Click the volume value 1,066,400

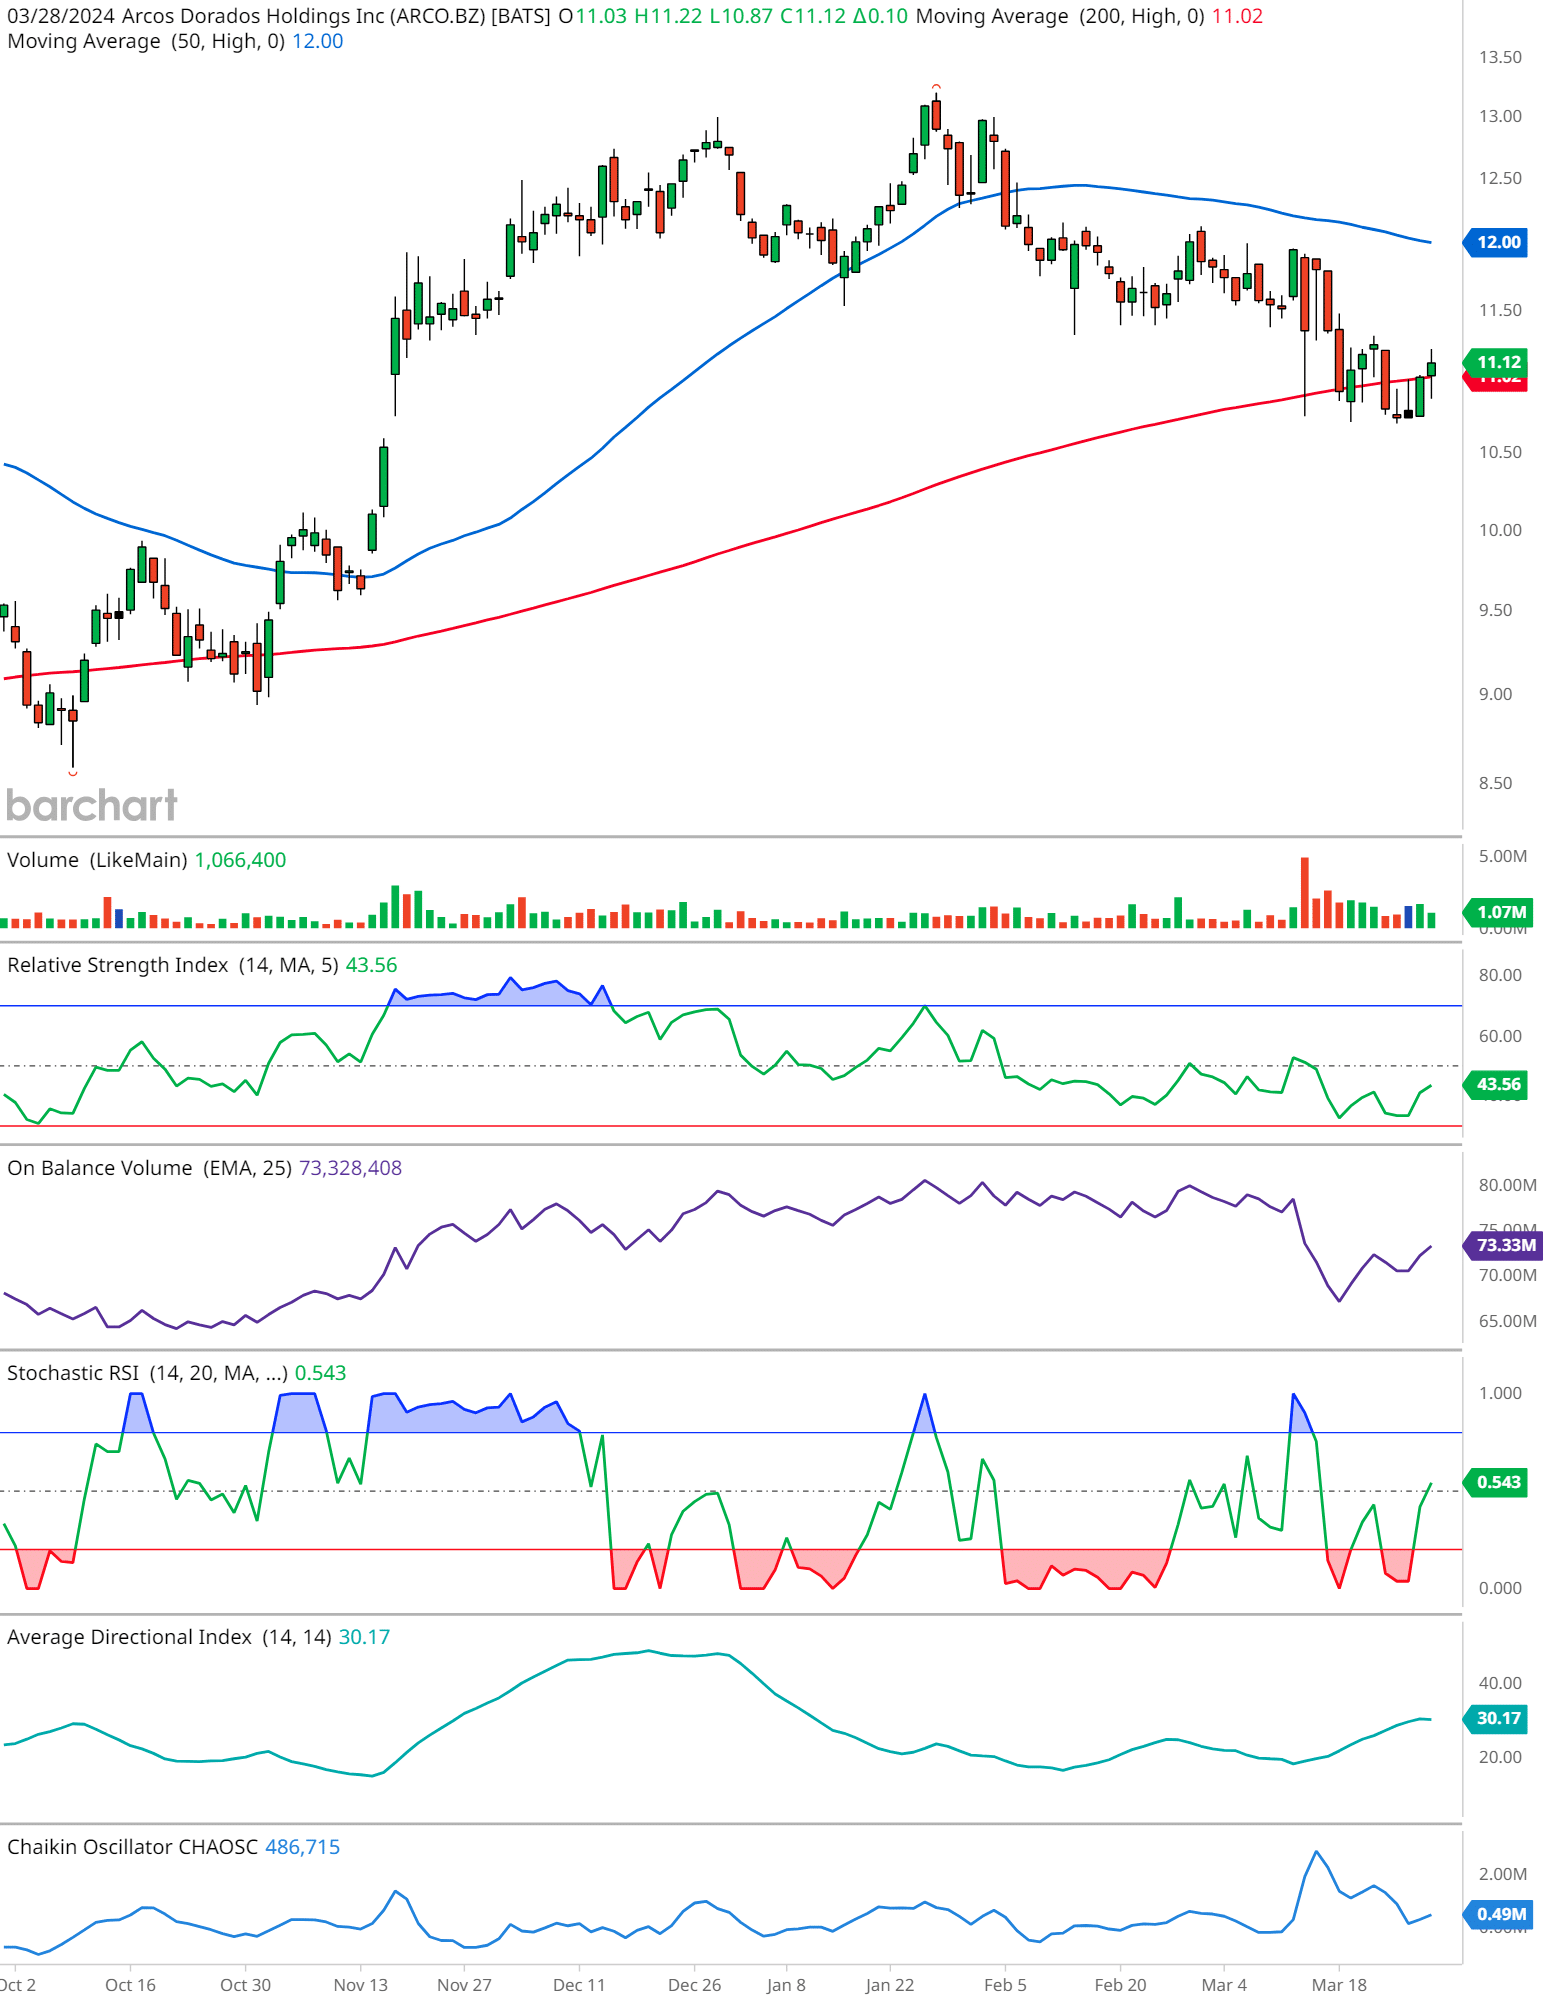[240, 860]
